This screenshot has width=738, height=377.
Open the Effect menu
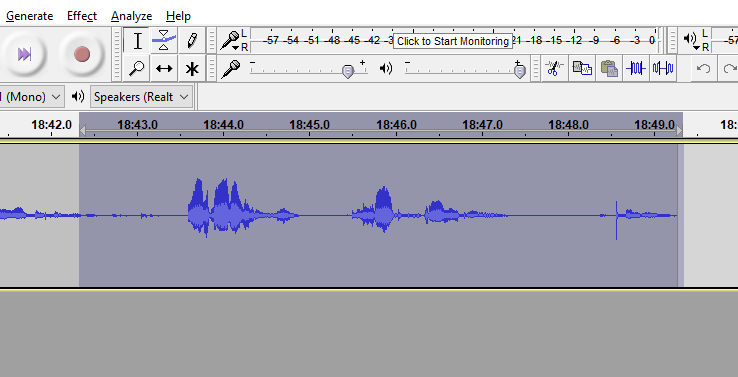click(82, 16)
